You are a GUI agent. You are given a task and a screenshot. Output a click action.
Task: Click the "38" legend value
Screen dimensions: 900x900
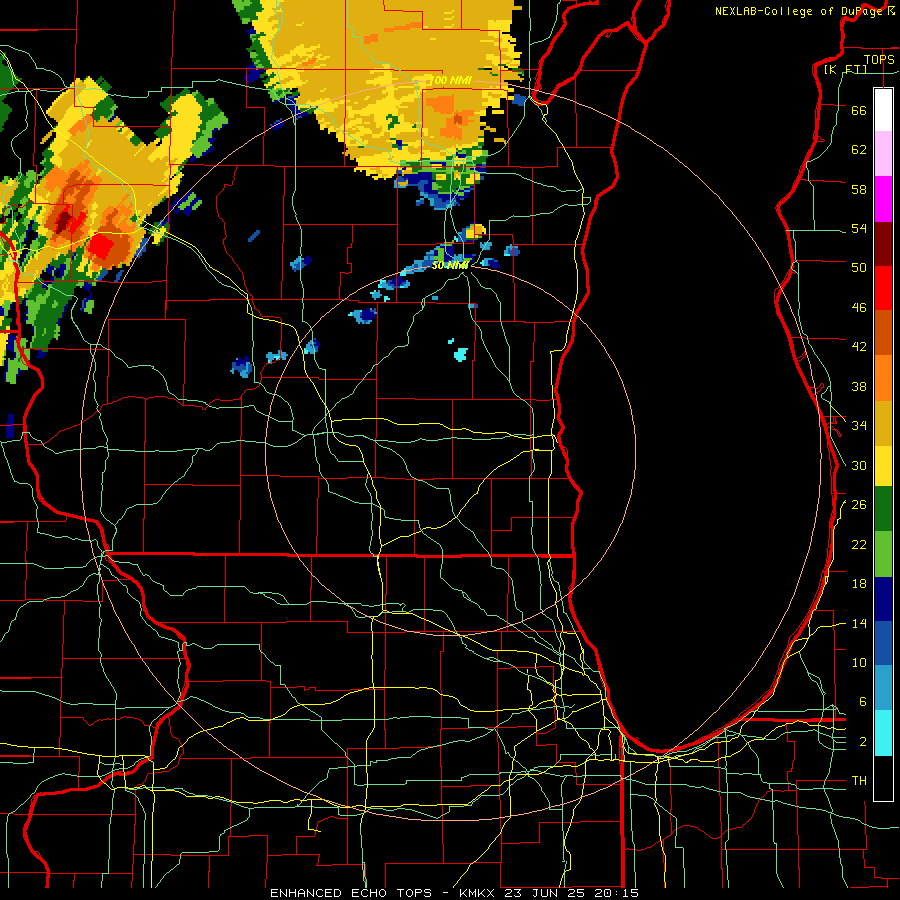(x=859, y=386)
